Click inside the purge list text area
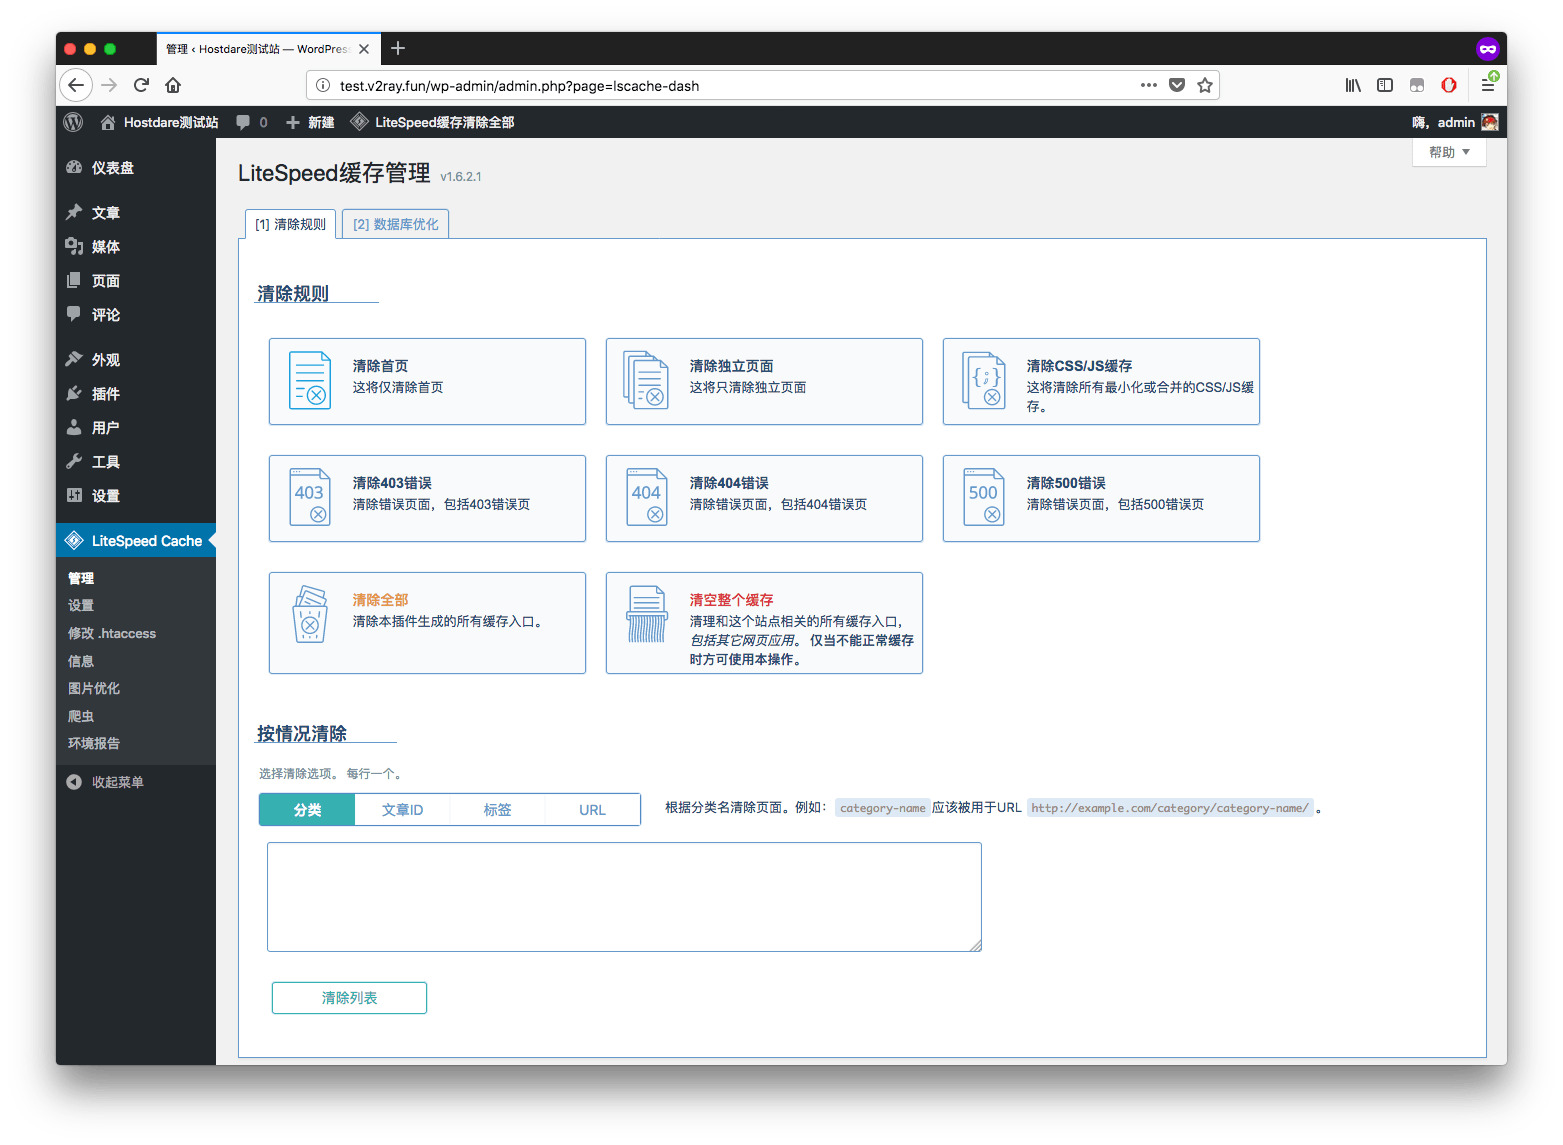This screenshot has width=1563, height=1145. 624,896
